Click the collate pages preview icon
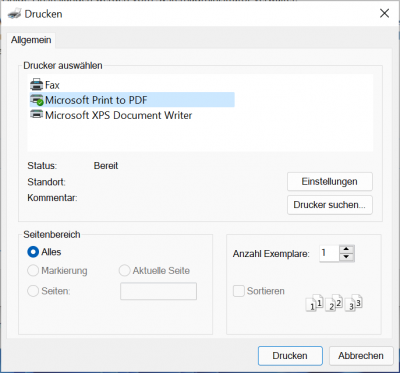Image resolution: width=400 pixels, height=373 pixels. coord(334,303)
